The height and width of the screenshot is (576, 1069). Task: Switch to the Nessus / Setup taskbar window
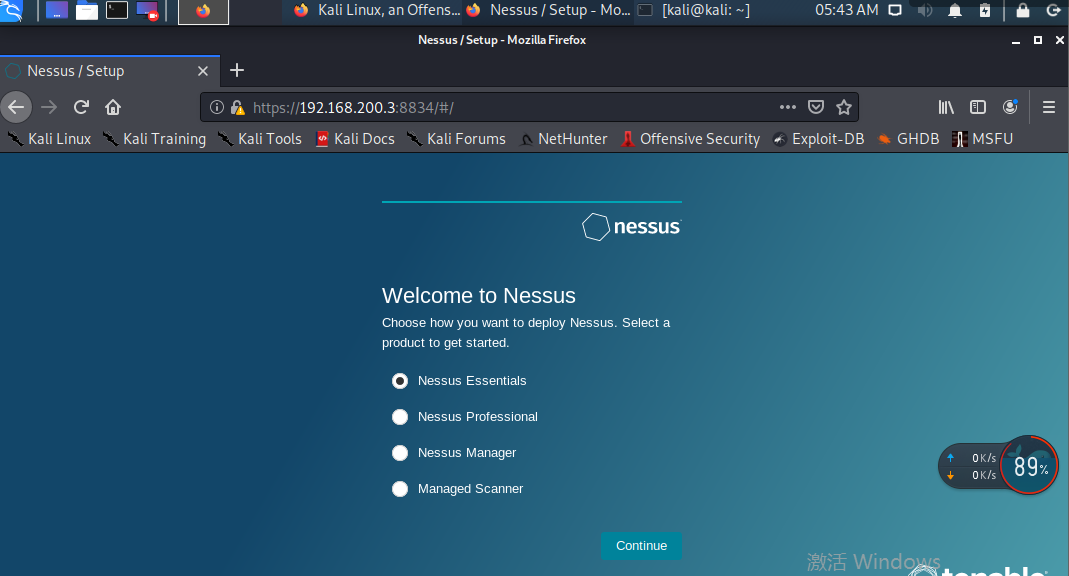pos(548,10)
